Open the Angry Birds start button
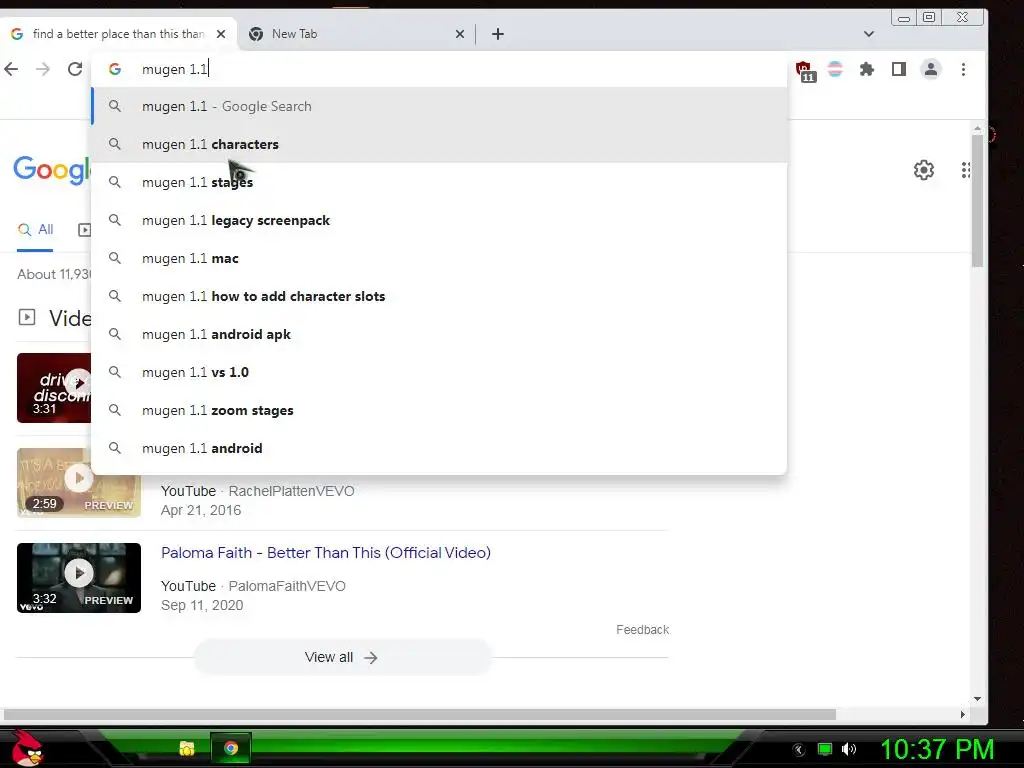 (x=27, y=748)
